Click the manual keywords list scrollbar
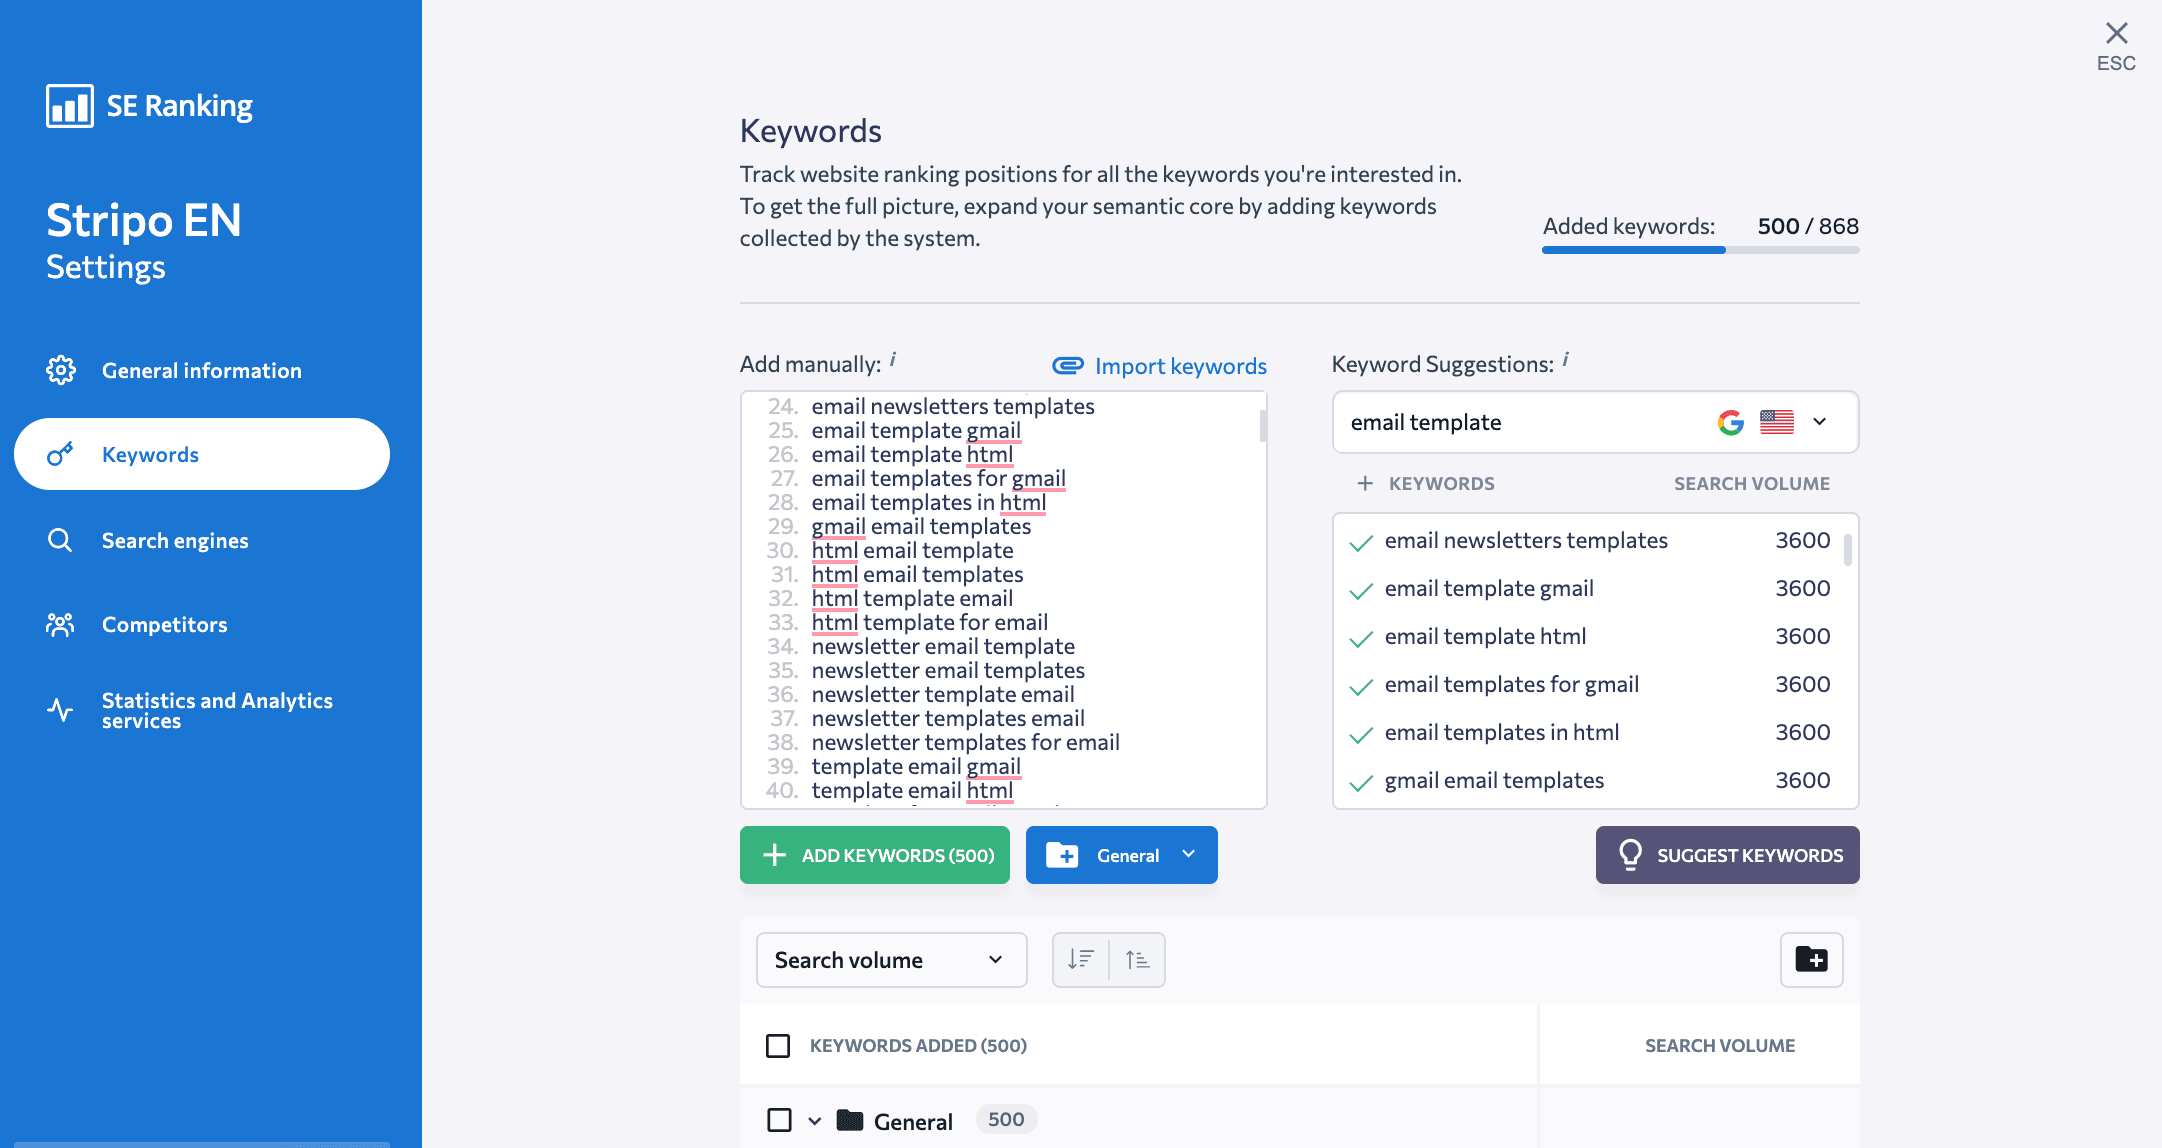2162x1148 pixels. pos(1263,425)
